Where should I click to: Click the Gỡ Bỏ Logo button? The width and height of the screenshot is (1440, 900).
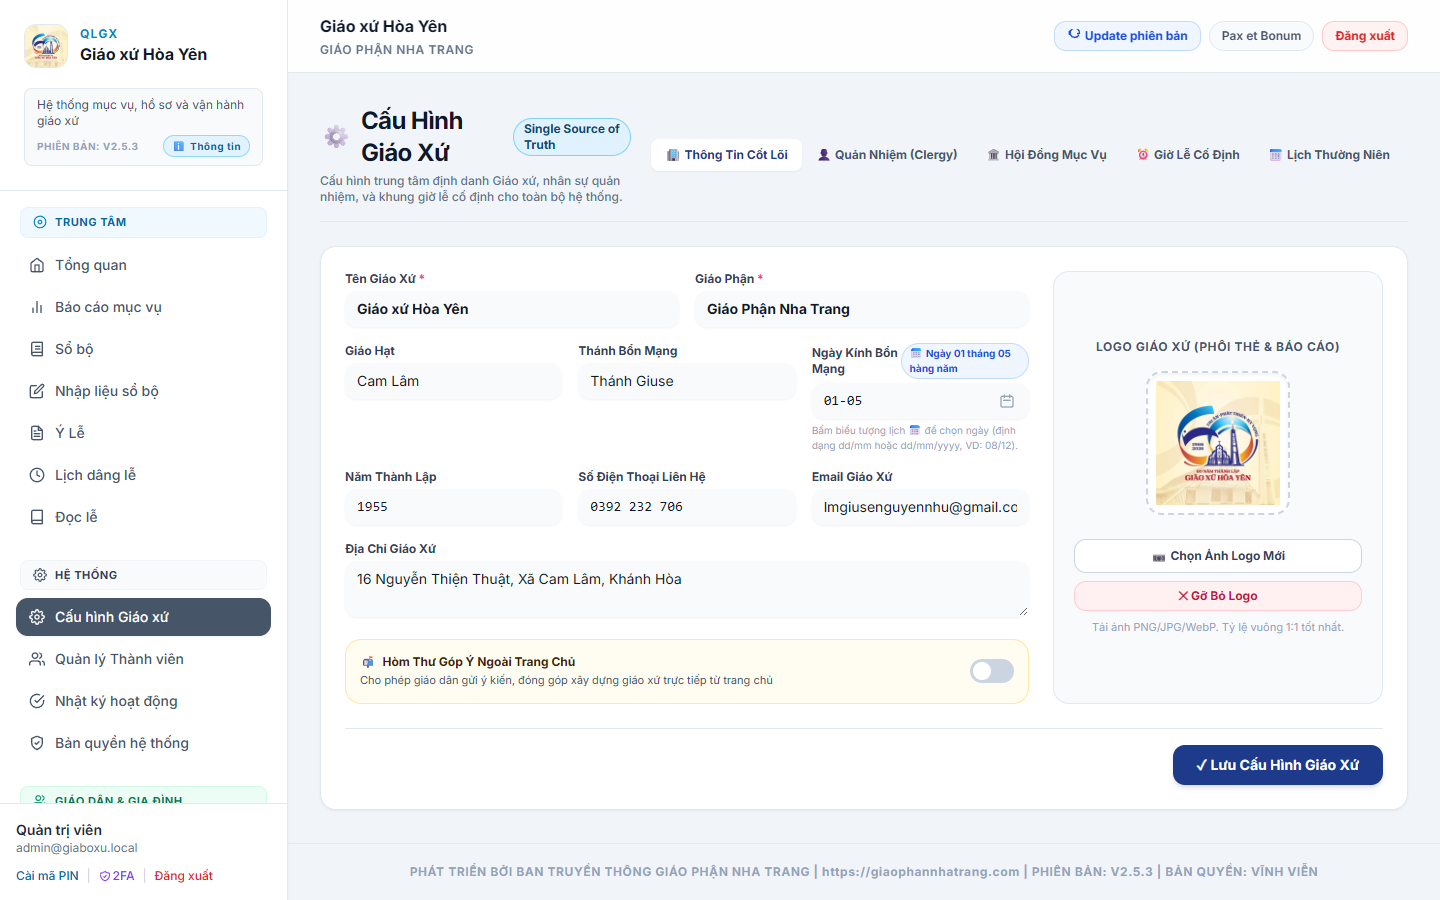coord(1218,596)
